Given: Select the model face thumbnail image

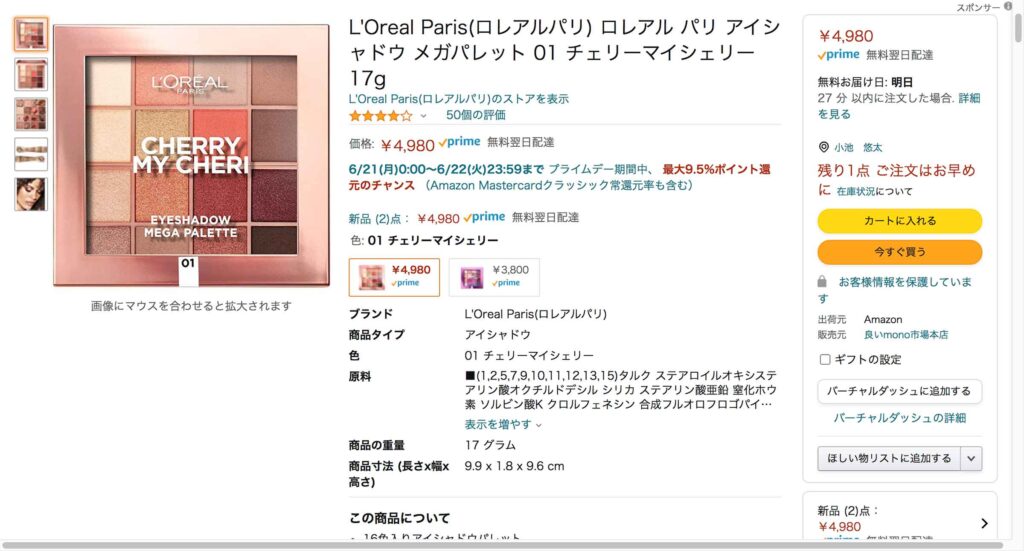Looking at the screenshot, I should click(x=31, y=194).
